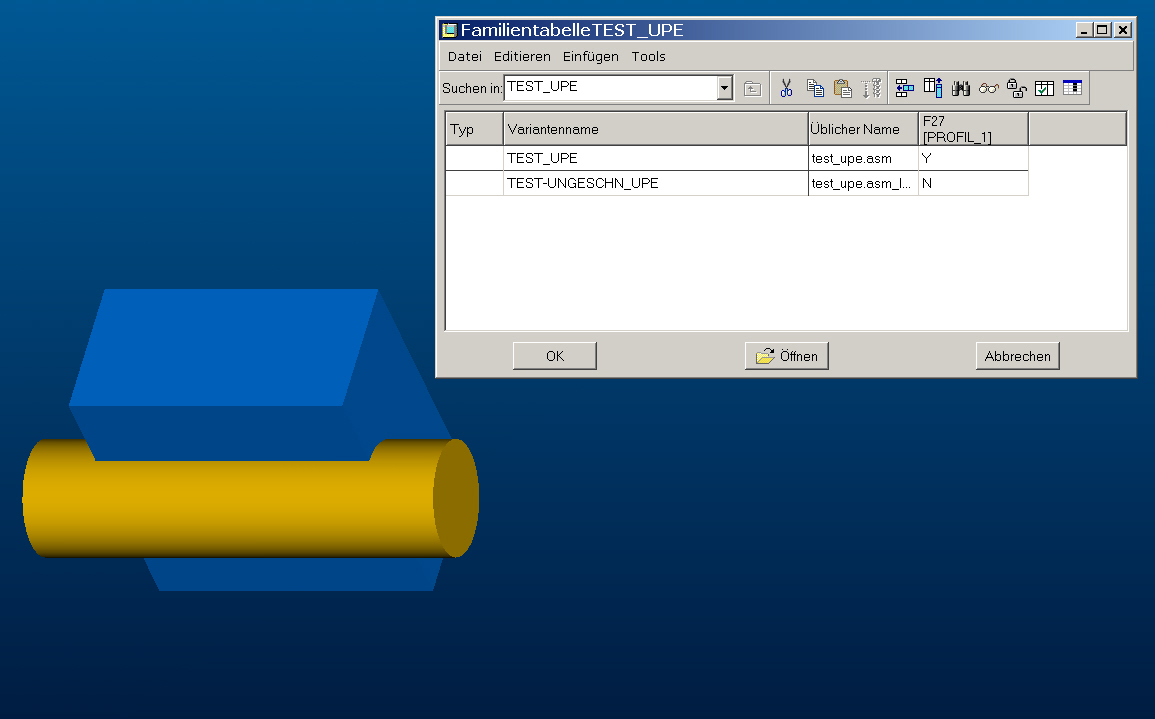Click the test_upe.asm common name cell
The height and width of the screenshot is (719, 1155).
pos(863,158)
